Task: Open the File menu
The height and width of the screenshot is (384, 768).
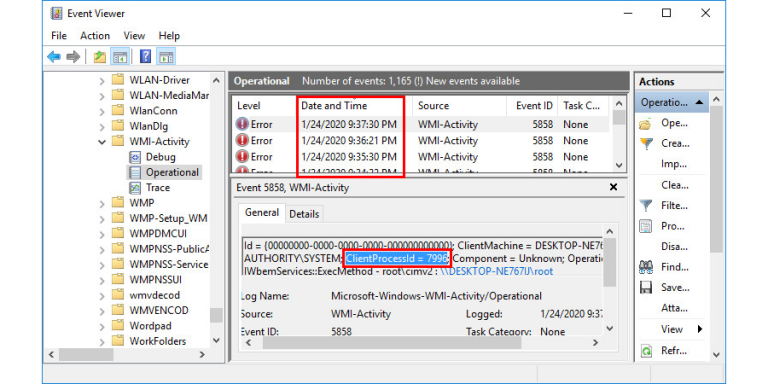Action: click(x=59, y=36)
